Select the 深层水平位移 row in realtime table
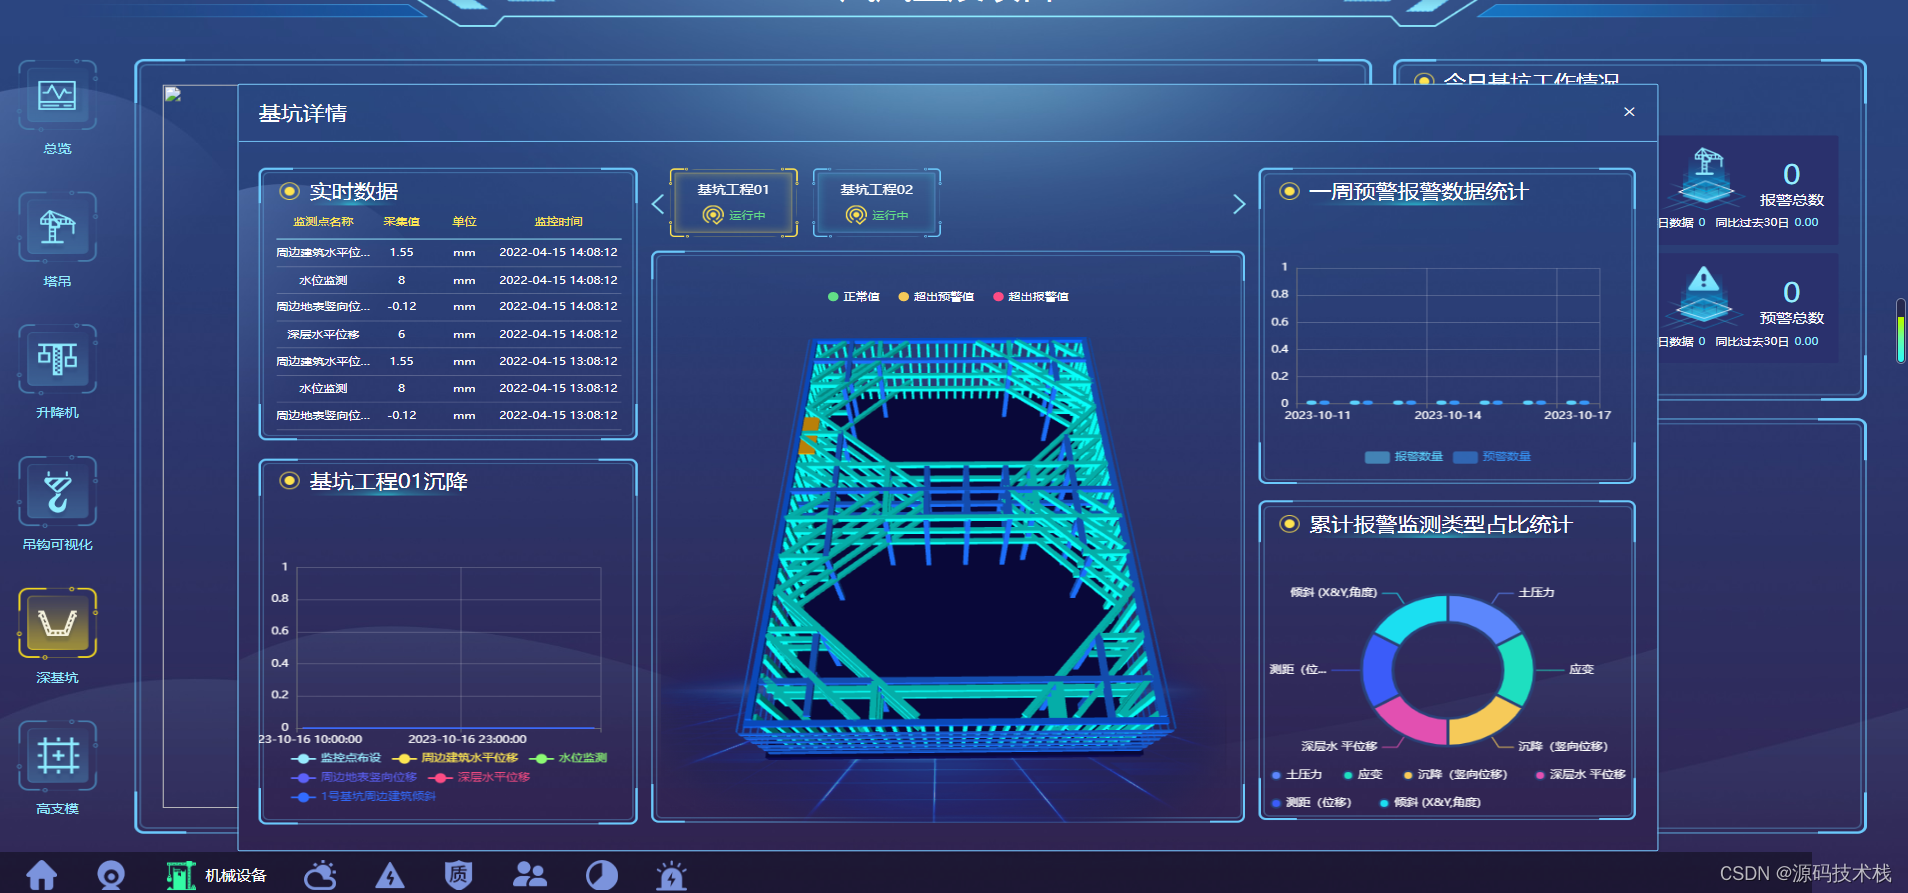Viewport: 1908px width, 893px height. (448, 335)
